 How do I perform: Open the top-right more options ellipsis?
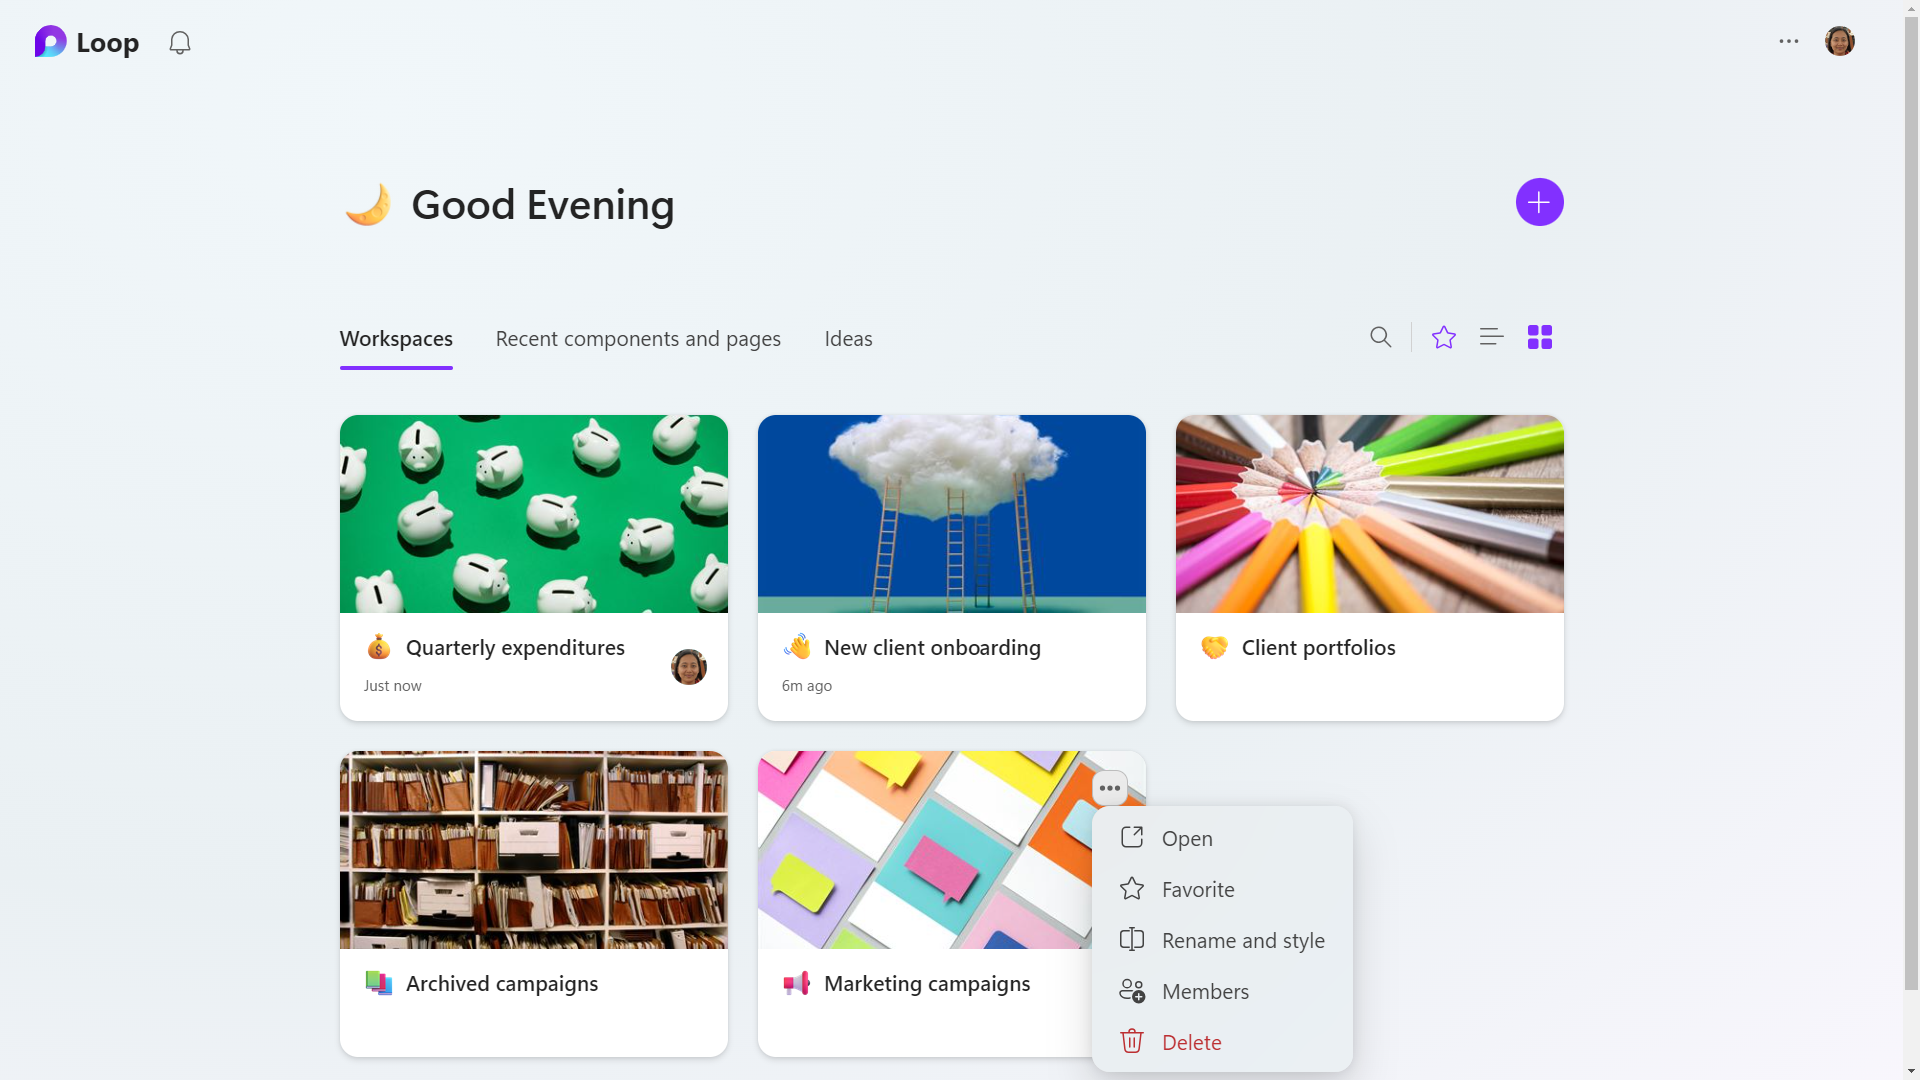(x=1788, y=41)
